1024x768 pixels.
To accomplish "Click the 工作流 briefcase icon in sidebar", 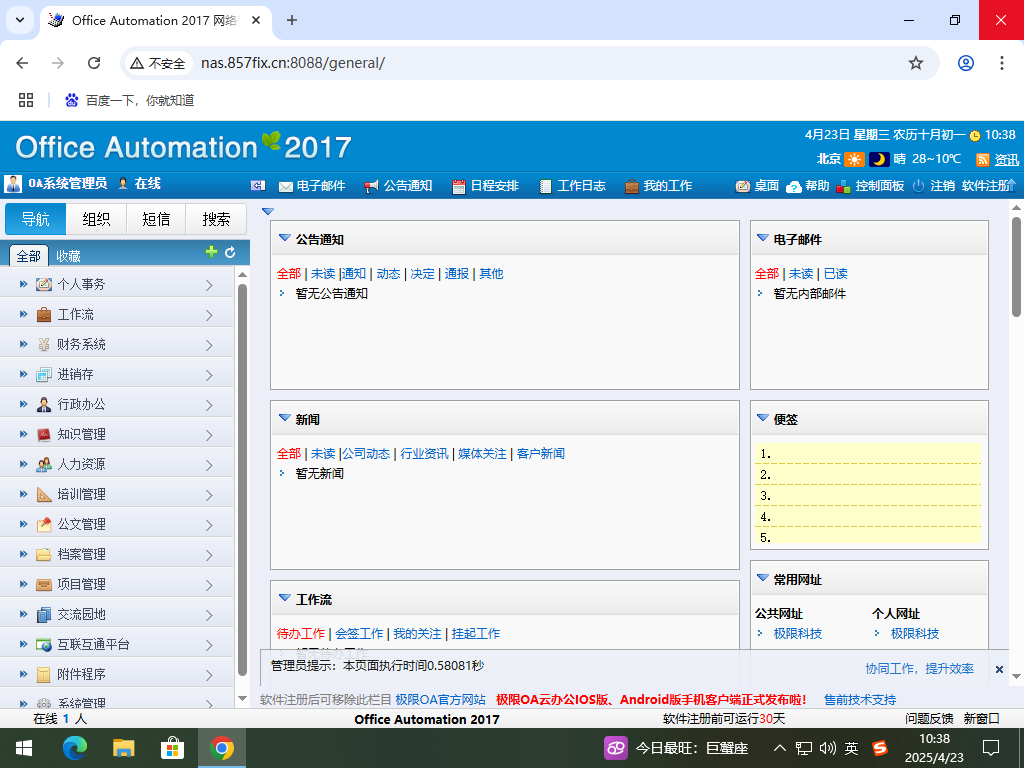I will pos(44,314).
